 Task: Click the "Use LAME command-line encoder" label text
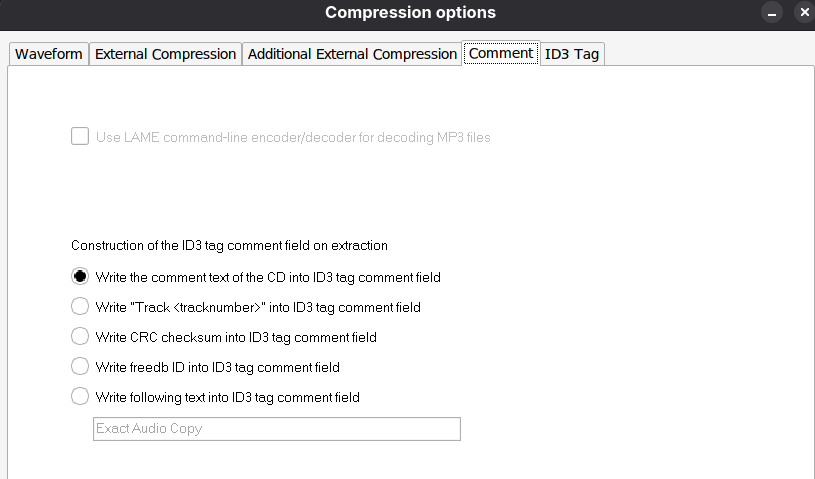point(293,137)
